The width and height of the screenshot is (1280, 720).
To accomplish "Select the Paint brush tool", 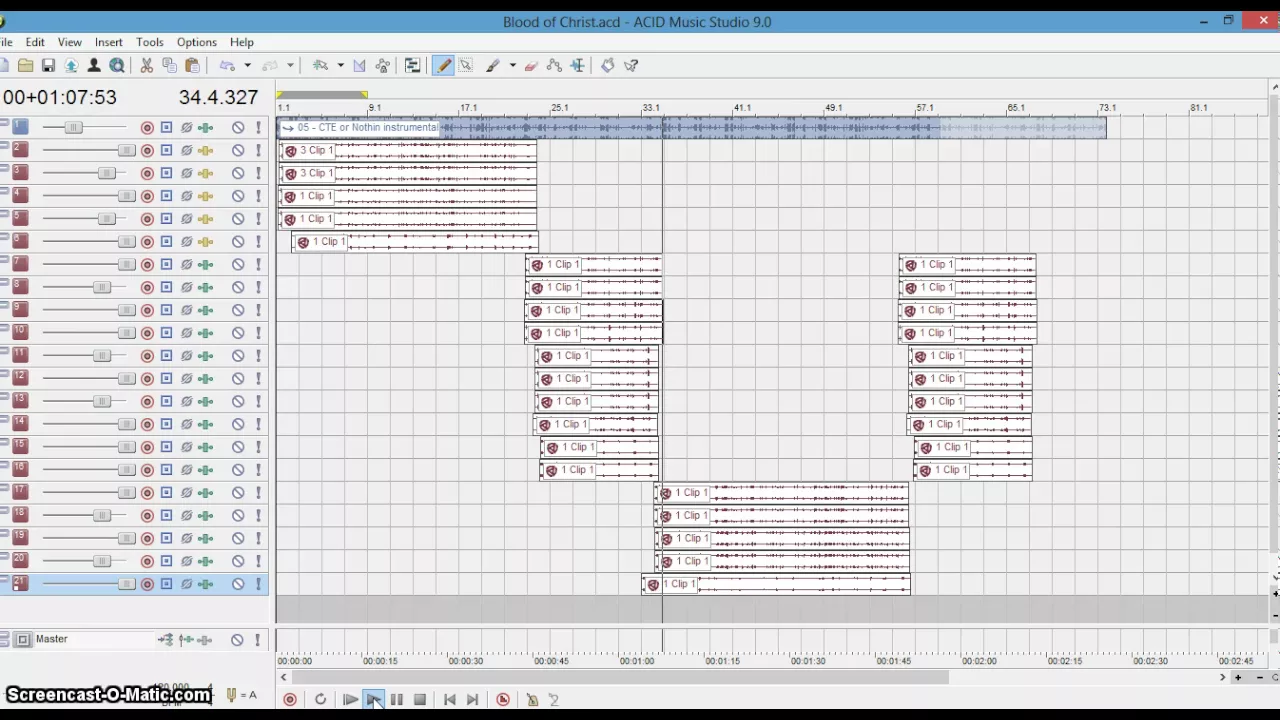I will (x=493, y=65).
